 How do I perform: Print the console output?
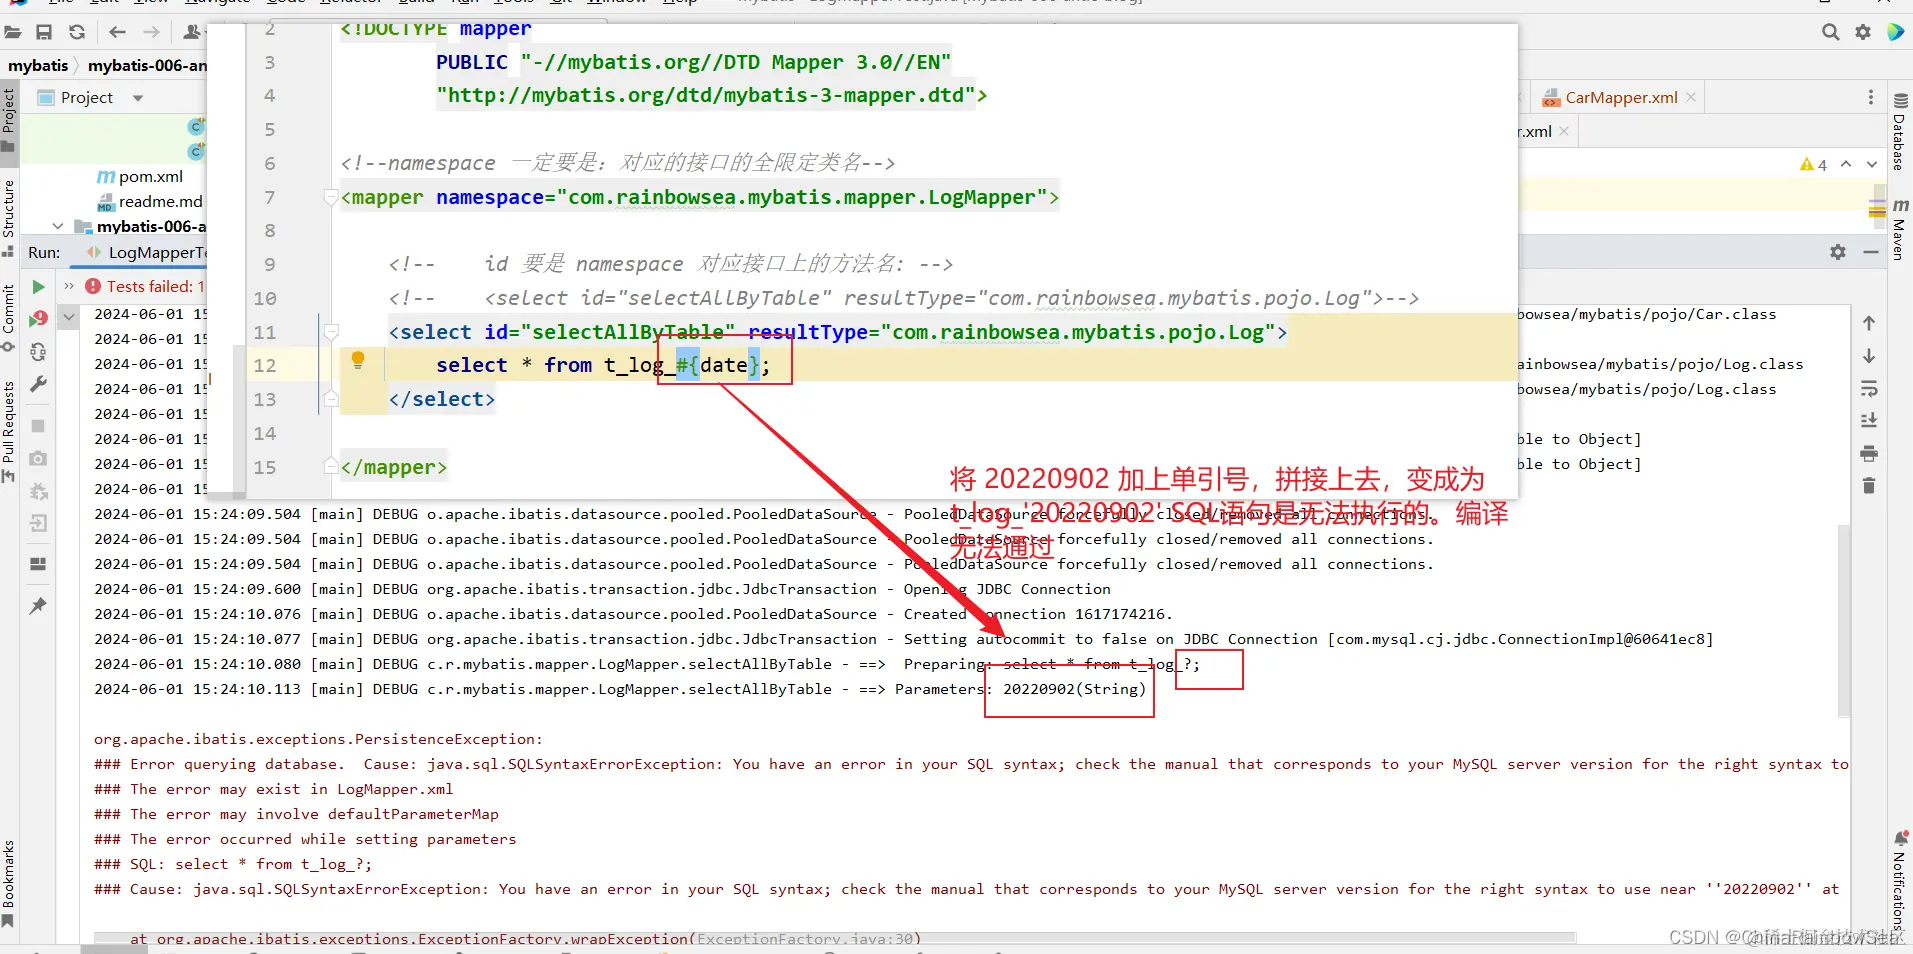(1869, 454)
